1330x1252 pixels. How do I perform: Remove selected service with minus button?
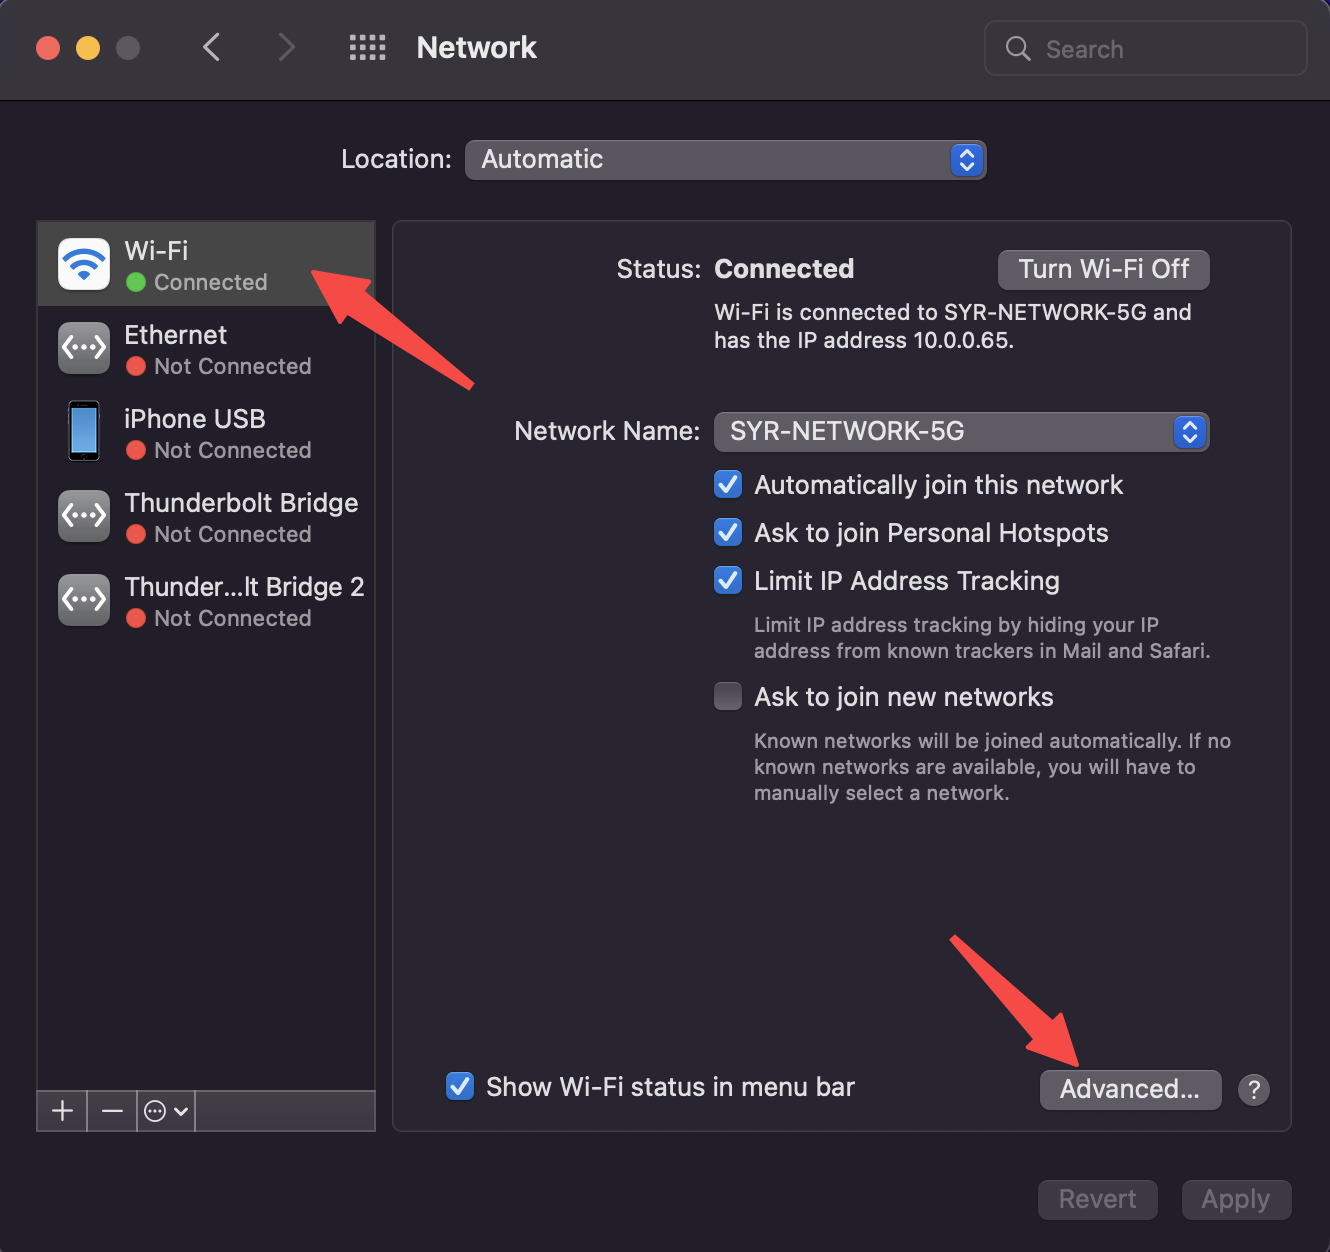112,1111
